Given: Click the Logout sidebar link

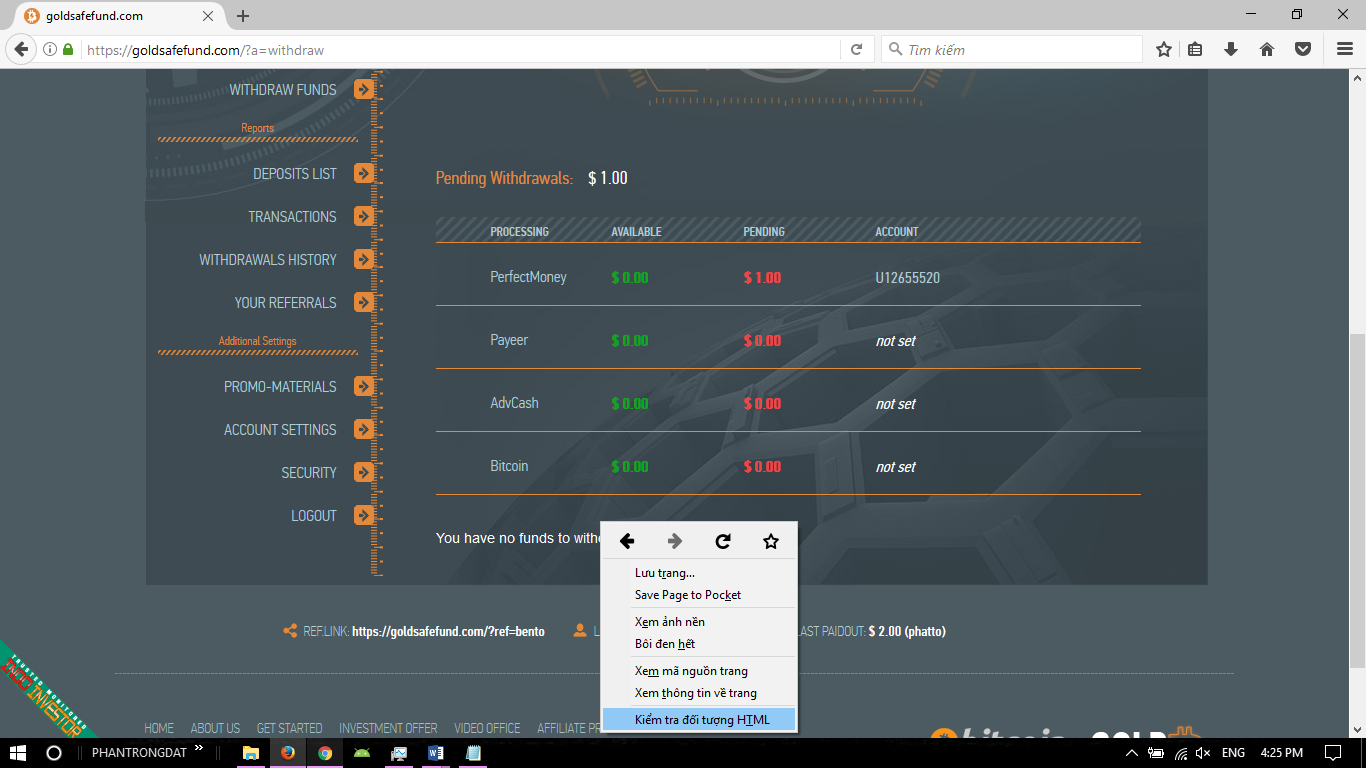Looking at the screenshot, I should pos(314,516).
